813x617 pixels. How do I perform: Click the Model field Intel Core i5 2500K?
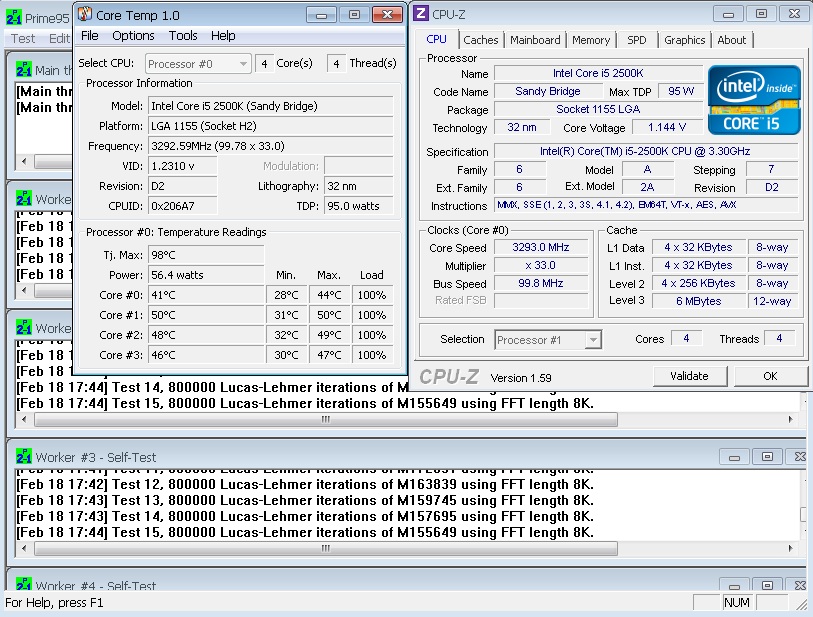point(271,106)
